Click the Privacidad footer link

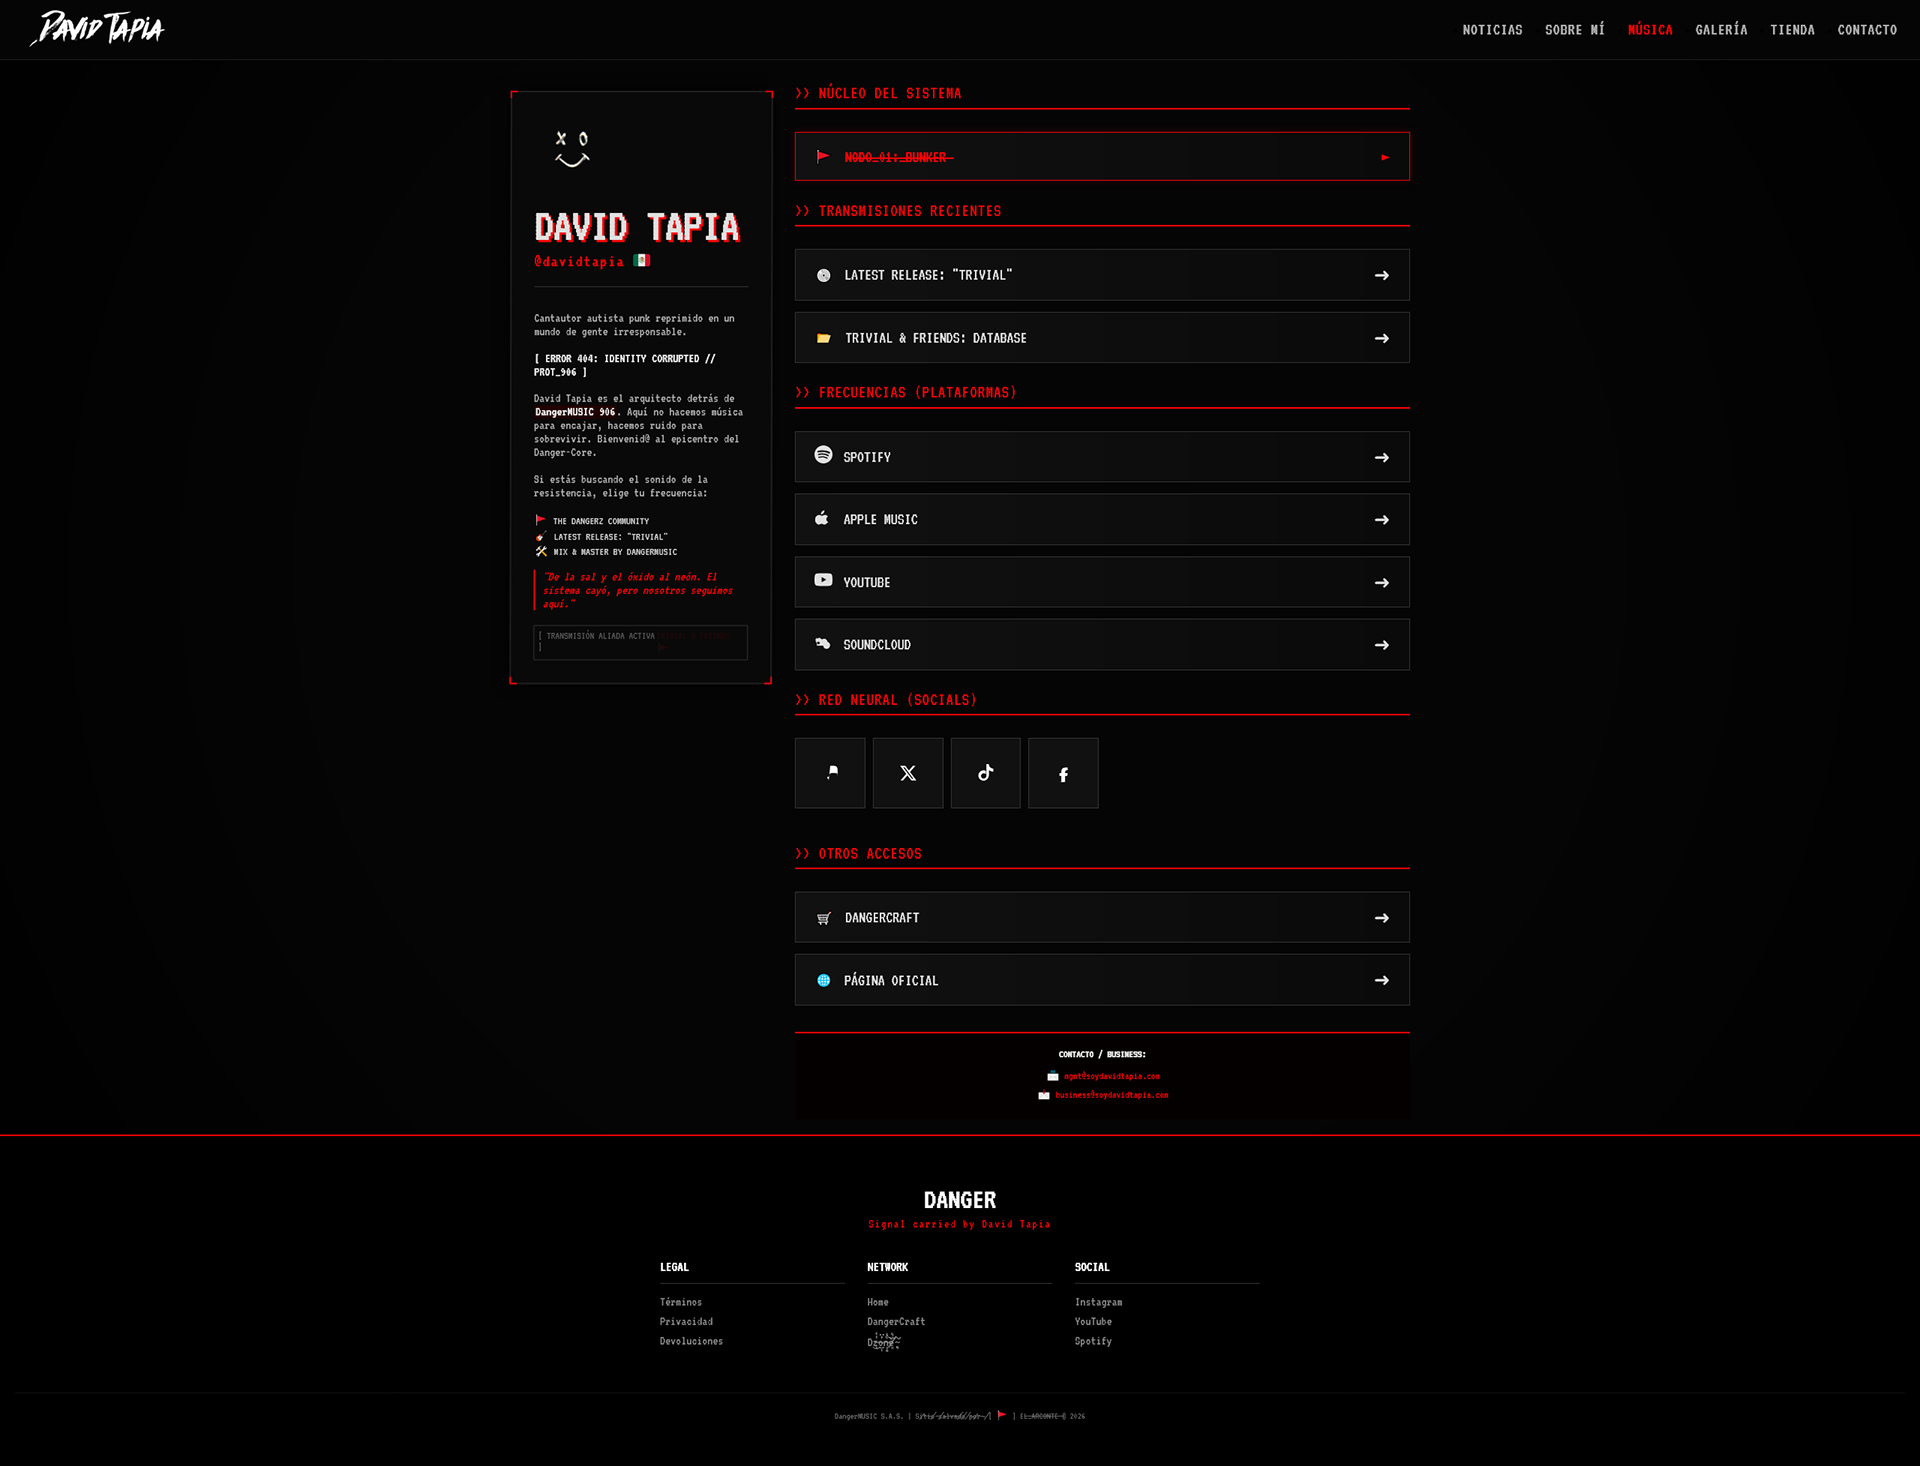pyautogui.click(x=686, y=1322)
